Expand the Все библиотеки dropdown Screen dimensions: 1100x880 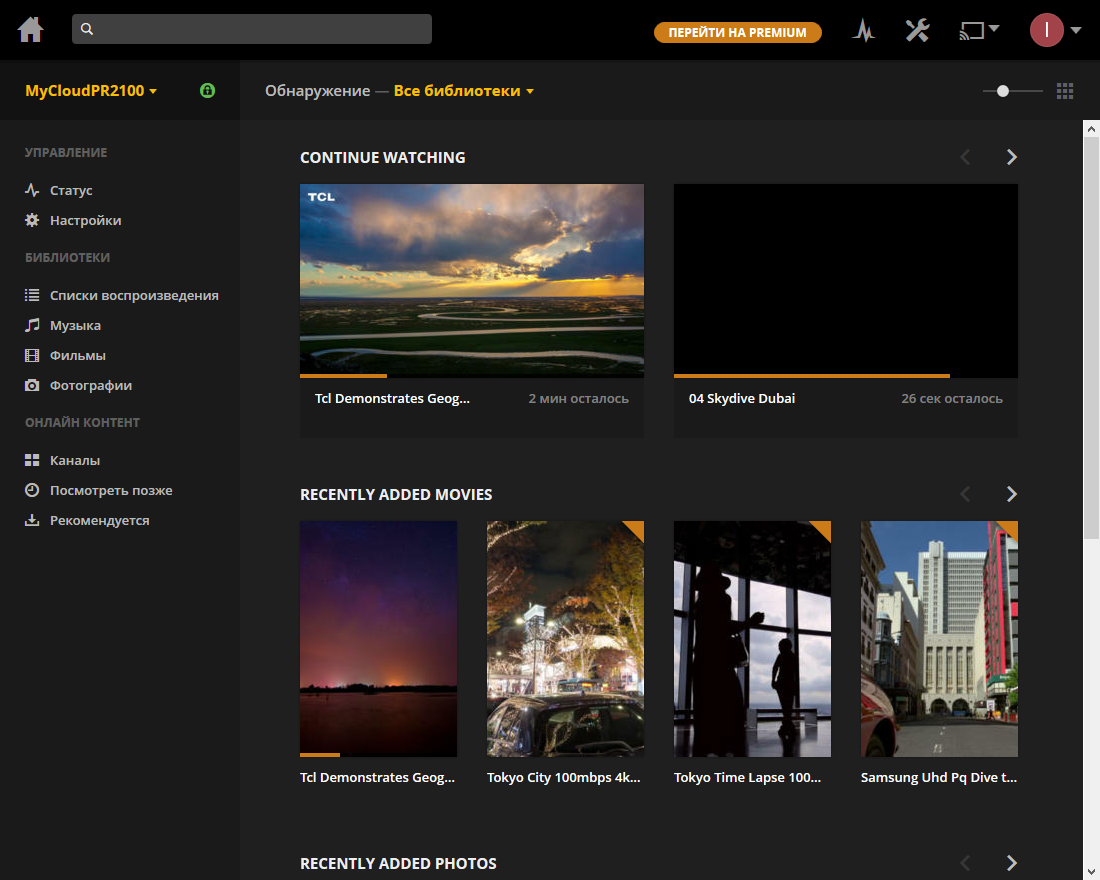464,91
